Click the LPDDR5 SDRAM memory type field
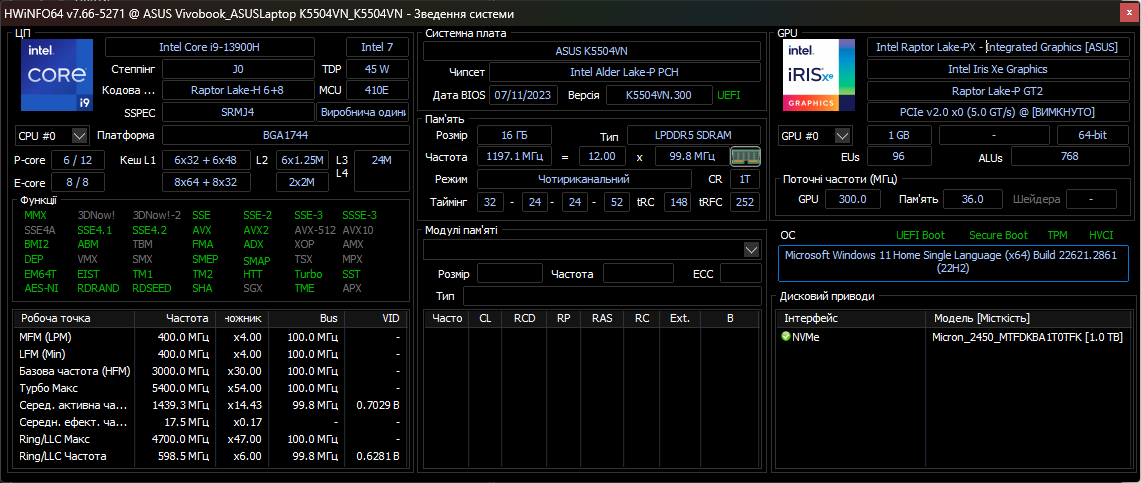The height and width of the screenshot is (483, 1141). point(692,135)
